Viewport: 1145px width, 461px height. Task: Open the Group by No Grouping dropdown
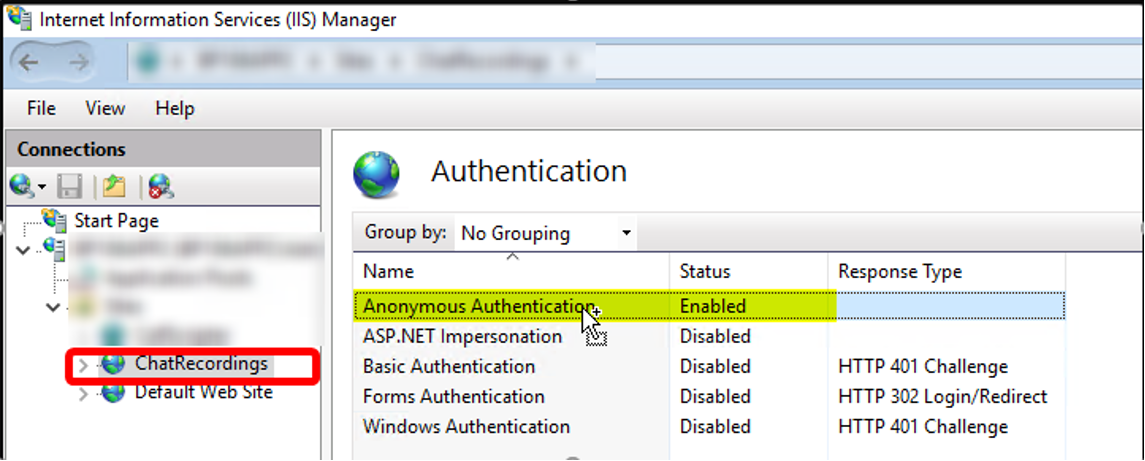point(545,234)
